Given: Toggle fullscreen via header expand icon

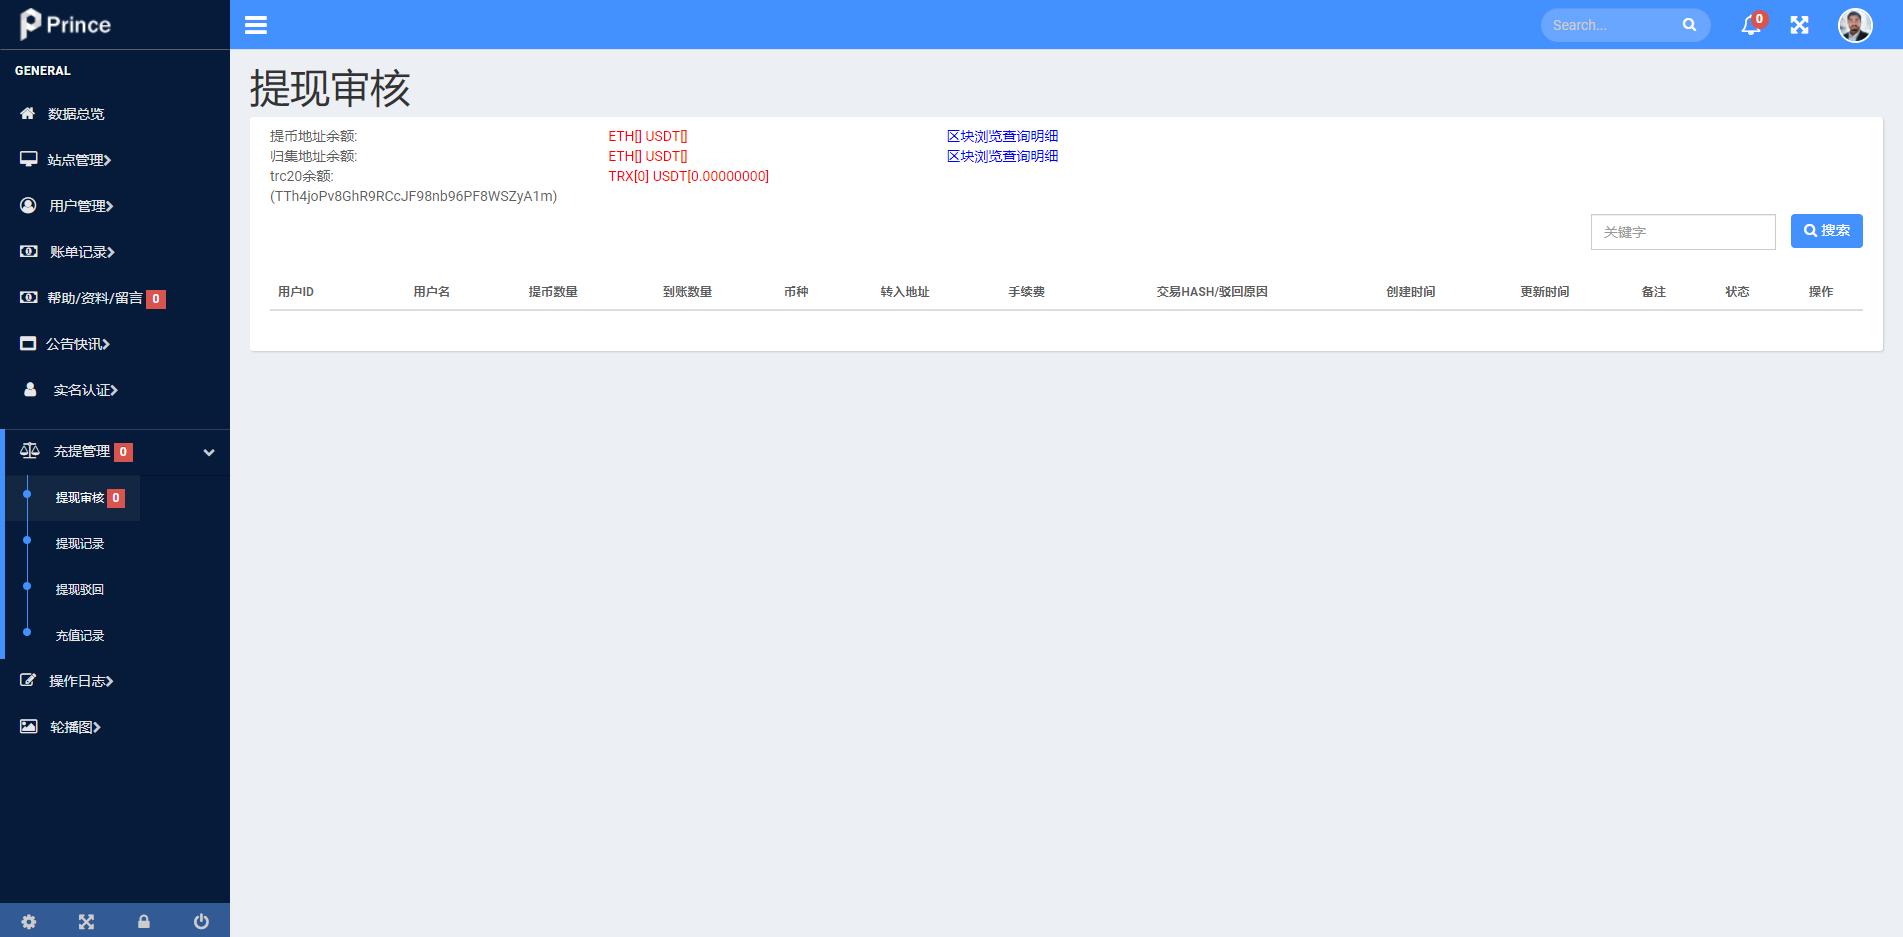Looking at the screenshot, I should [1799, 25].
